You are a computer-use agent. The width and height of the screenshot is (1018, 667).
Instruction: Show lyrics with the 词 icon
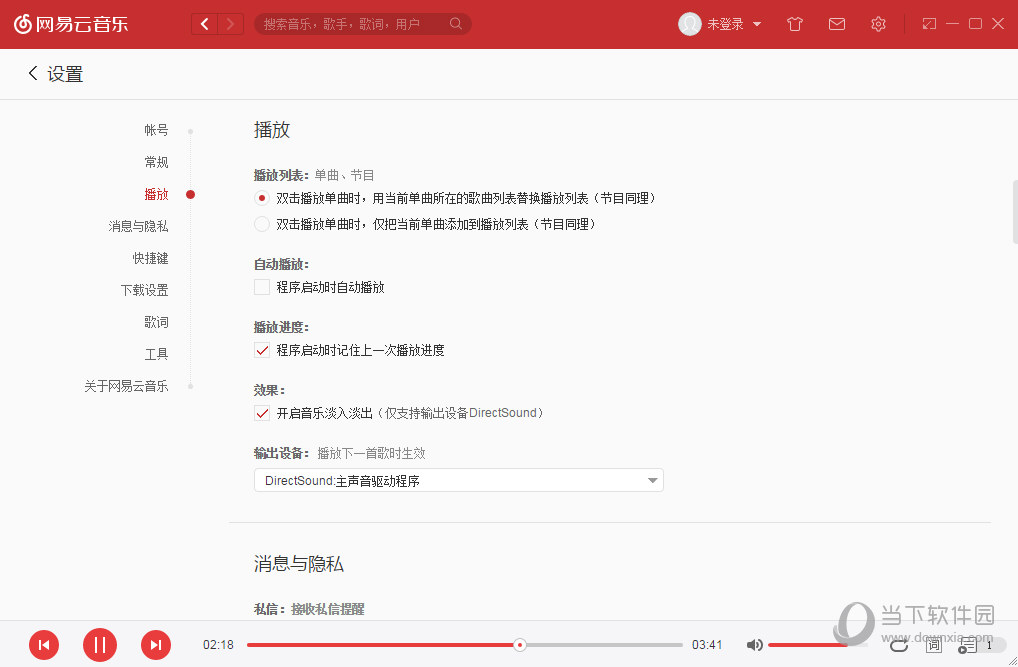933,645
